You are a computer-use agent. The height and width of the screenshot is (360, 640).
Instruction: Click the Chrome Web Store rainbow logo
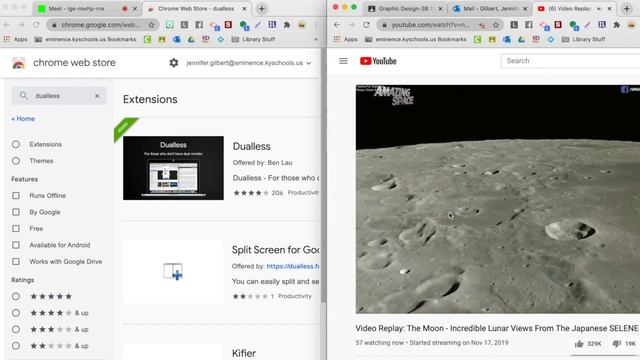click(x=18, y=63)
